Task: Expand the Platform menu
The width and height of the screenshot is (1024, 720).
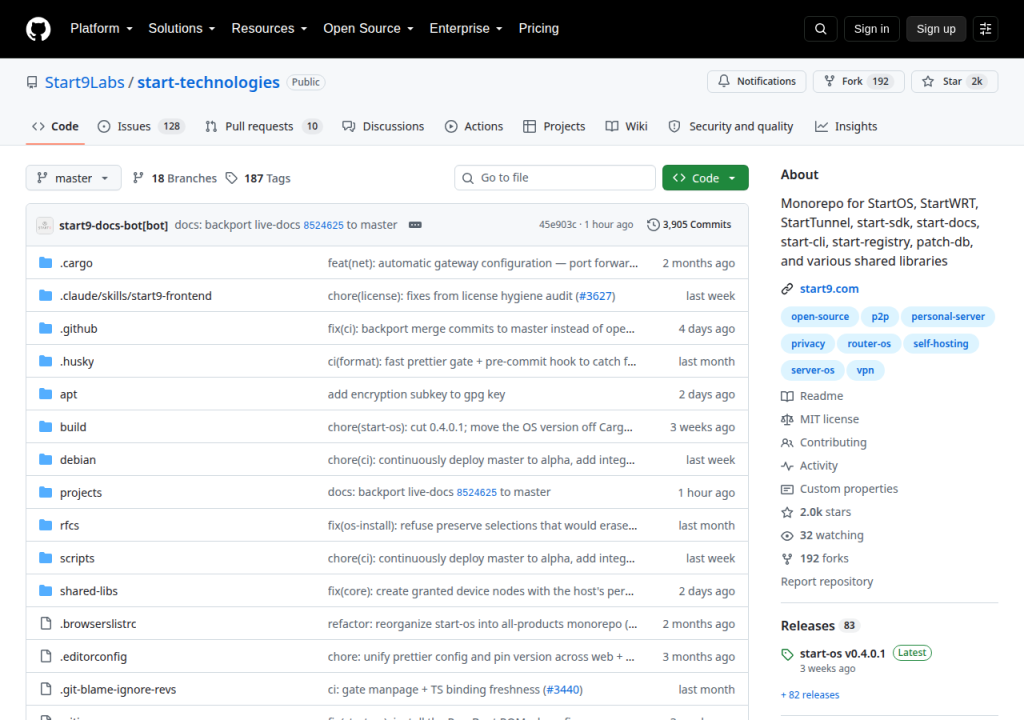Action: point(101,29)
